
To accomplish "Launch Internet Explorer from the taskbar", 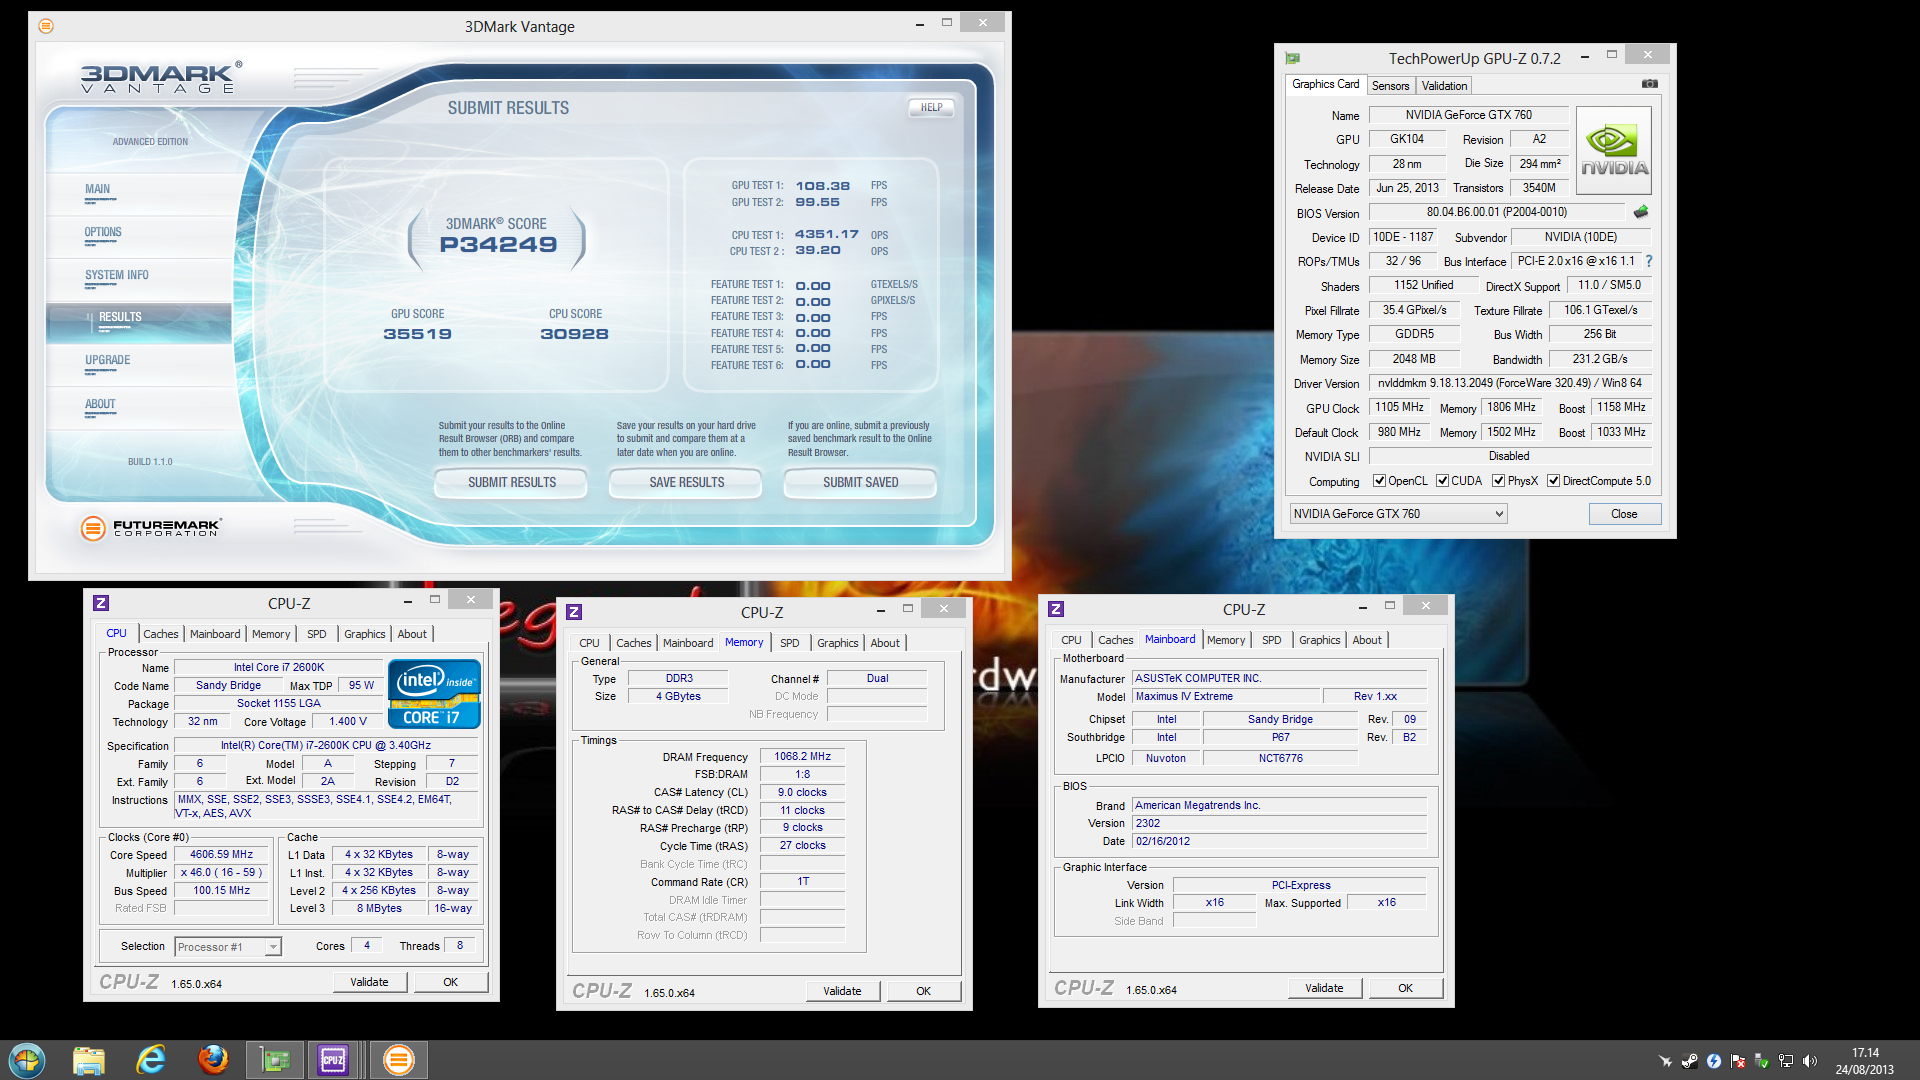I will tap(151, 1060).
